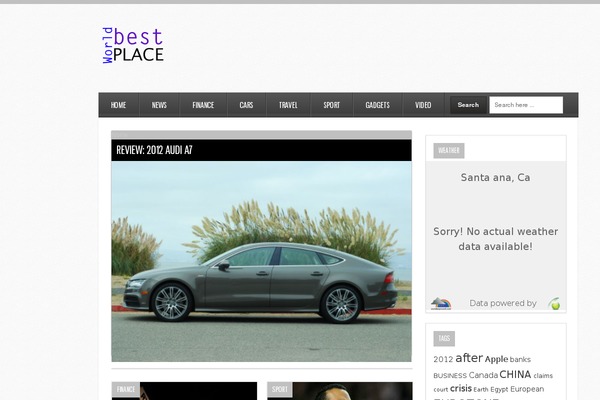
Task: Click the 'Data powered by' text
Action: [503, 303]
